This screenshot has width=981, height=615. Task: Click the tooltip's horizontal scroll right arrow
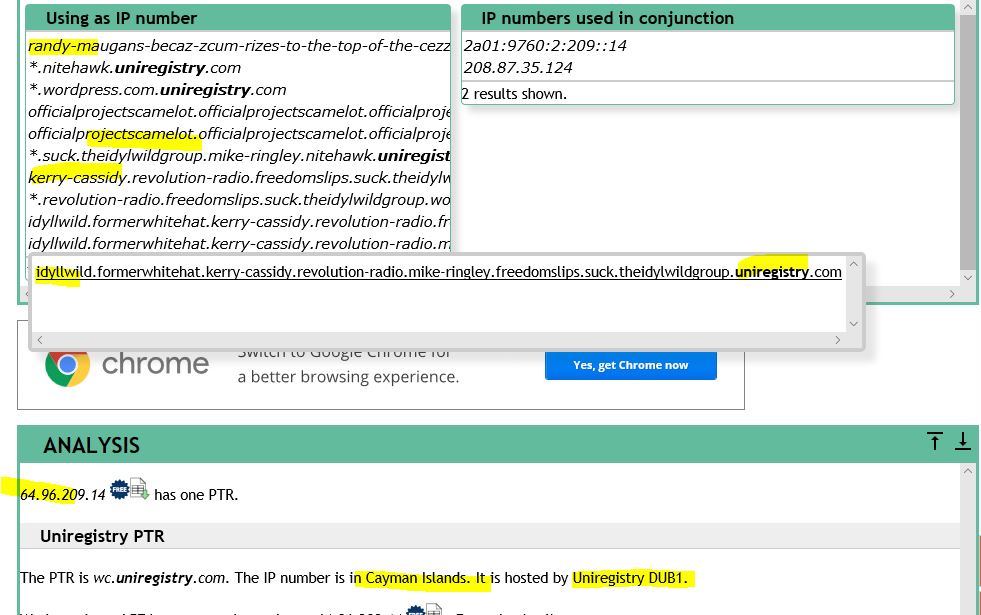pyautogui.click(x=837, y=340)
